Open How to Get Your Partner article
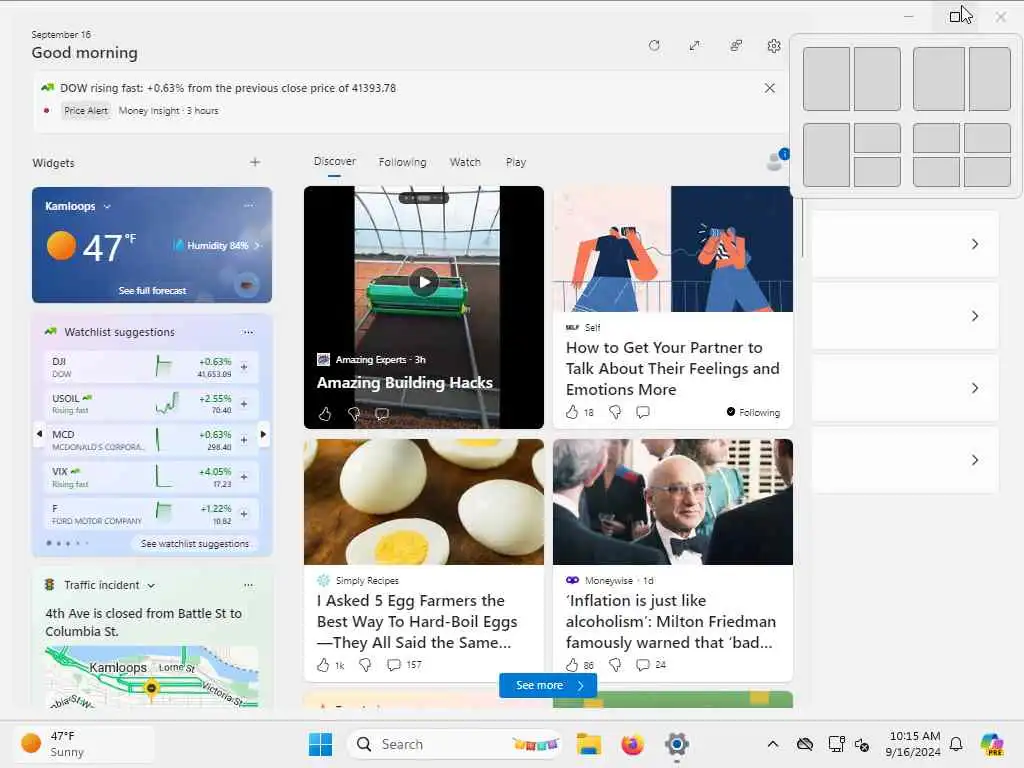The height and width of the screenshot is (768, 1024). click(672, 368)
